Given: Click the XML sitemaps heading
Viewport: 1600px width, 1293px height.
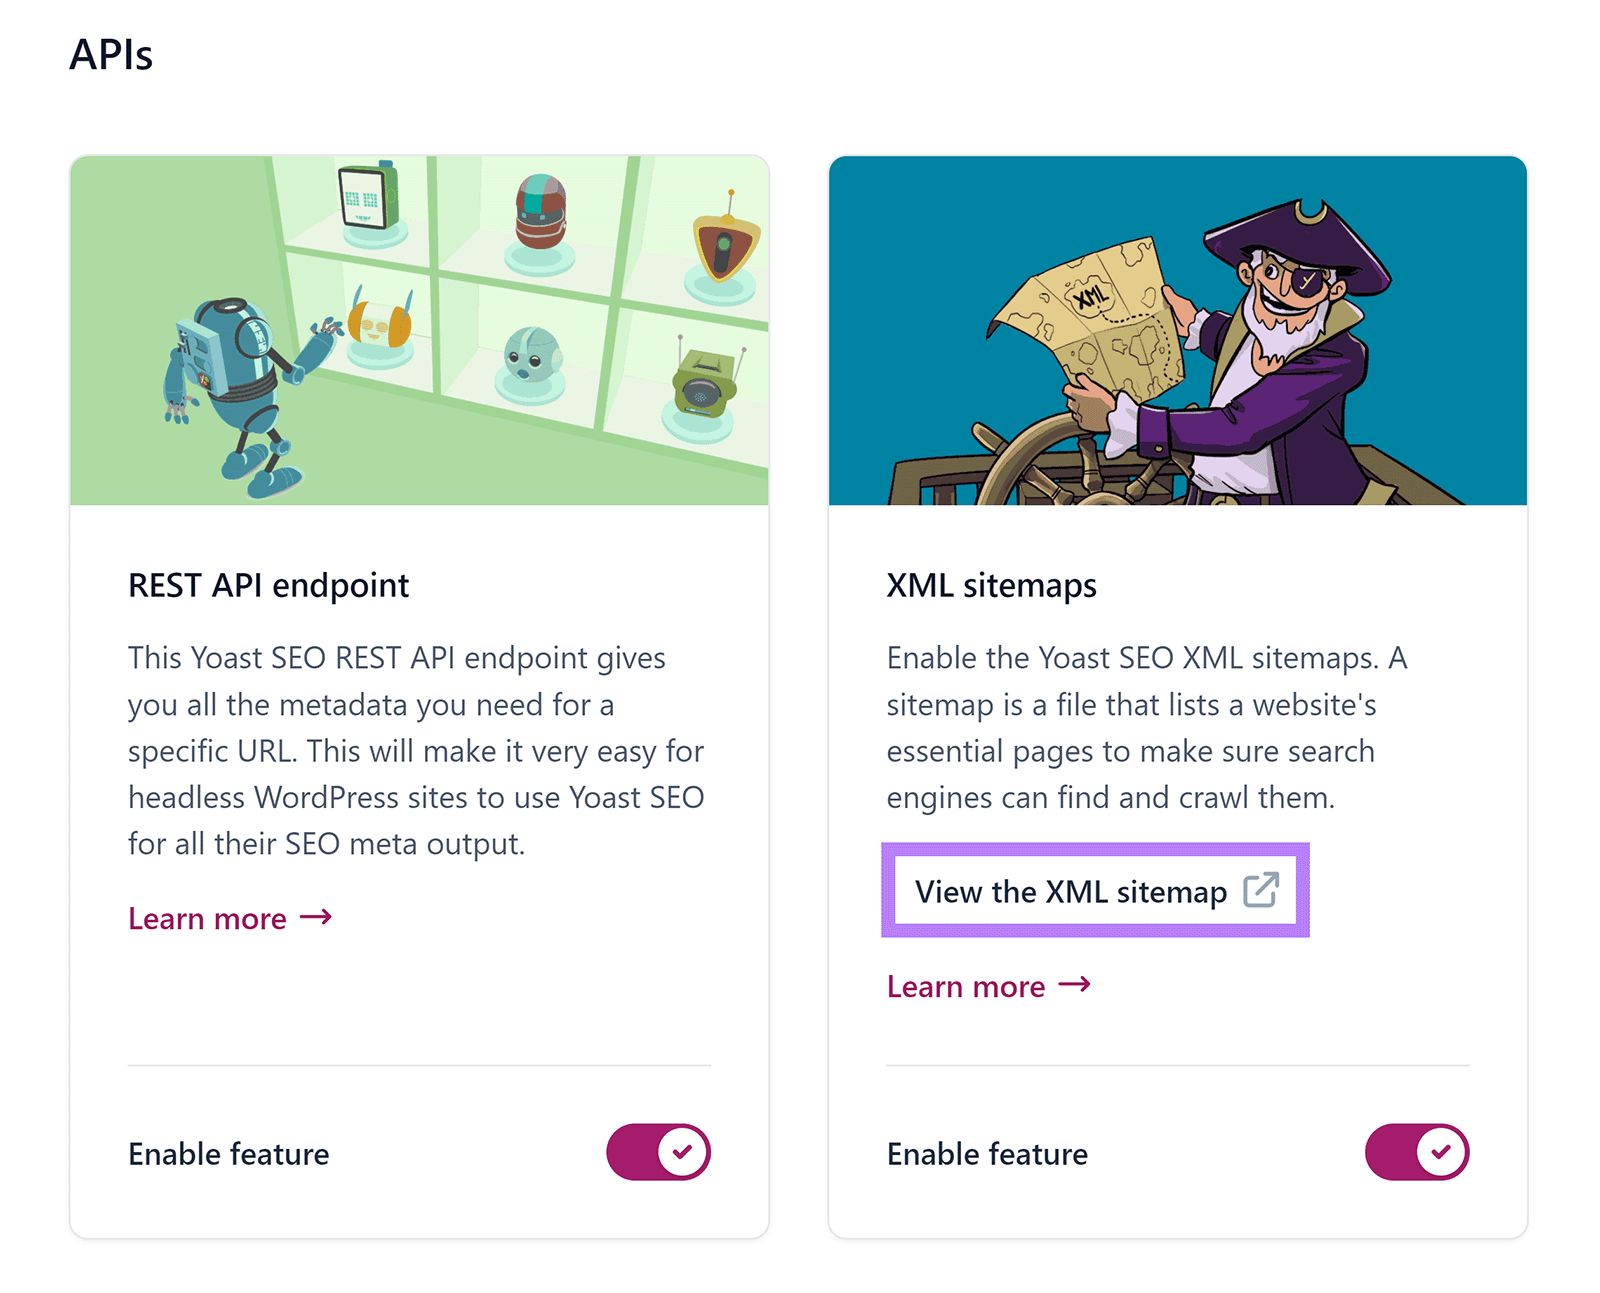Looking at the screenshot, I should coord(991,585).
